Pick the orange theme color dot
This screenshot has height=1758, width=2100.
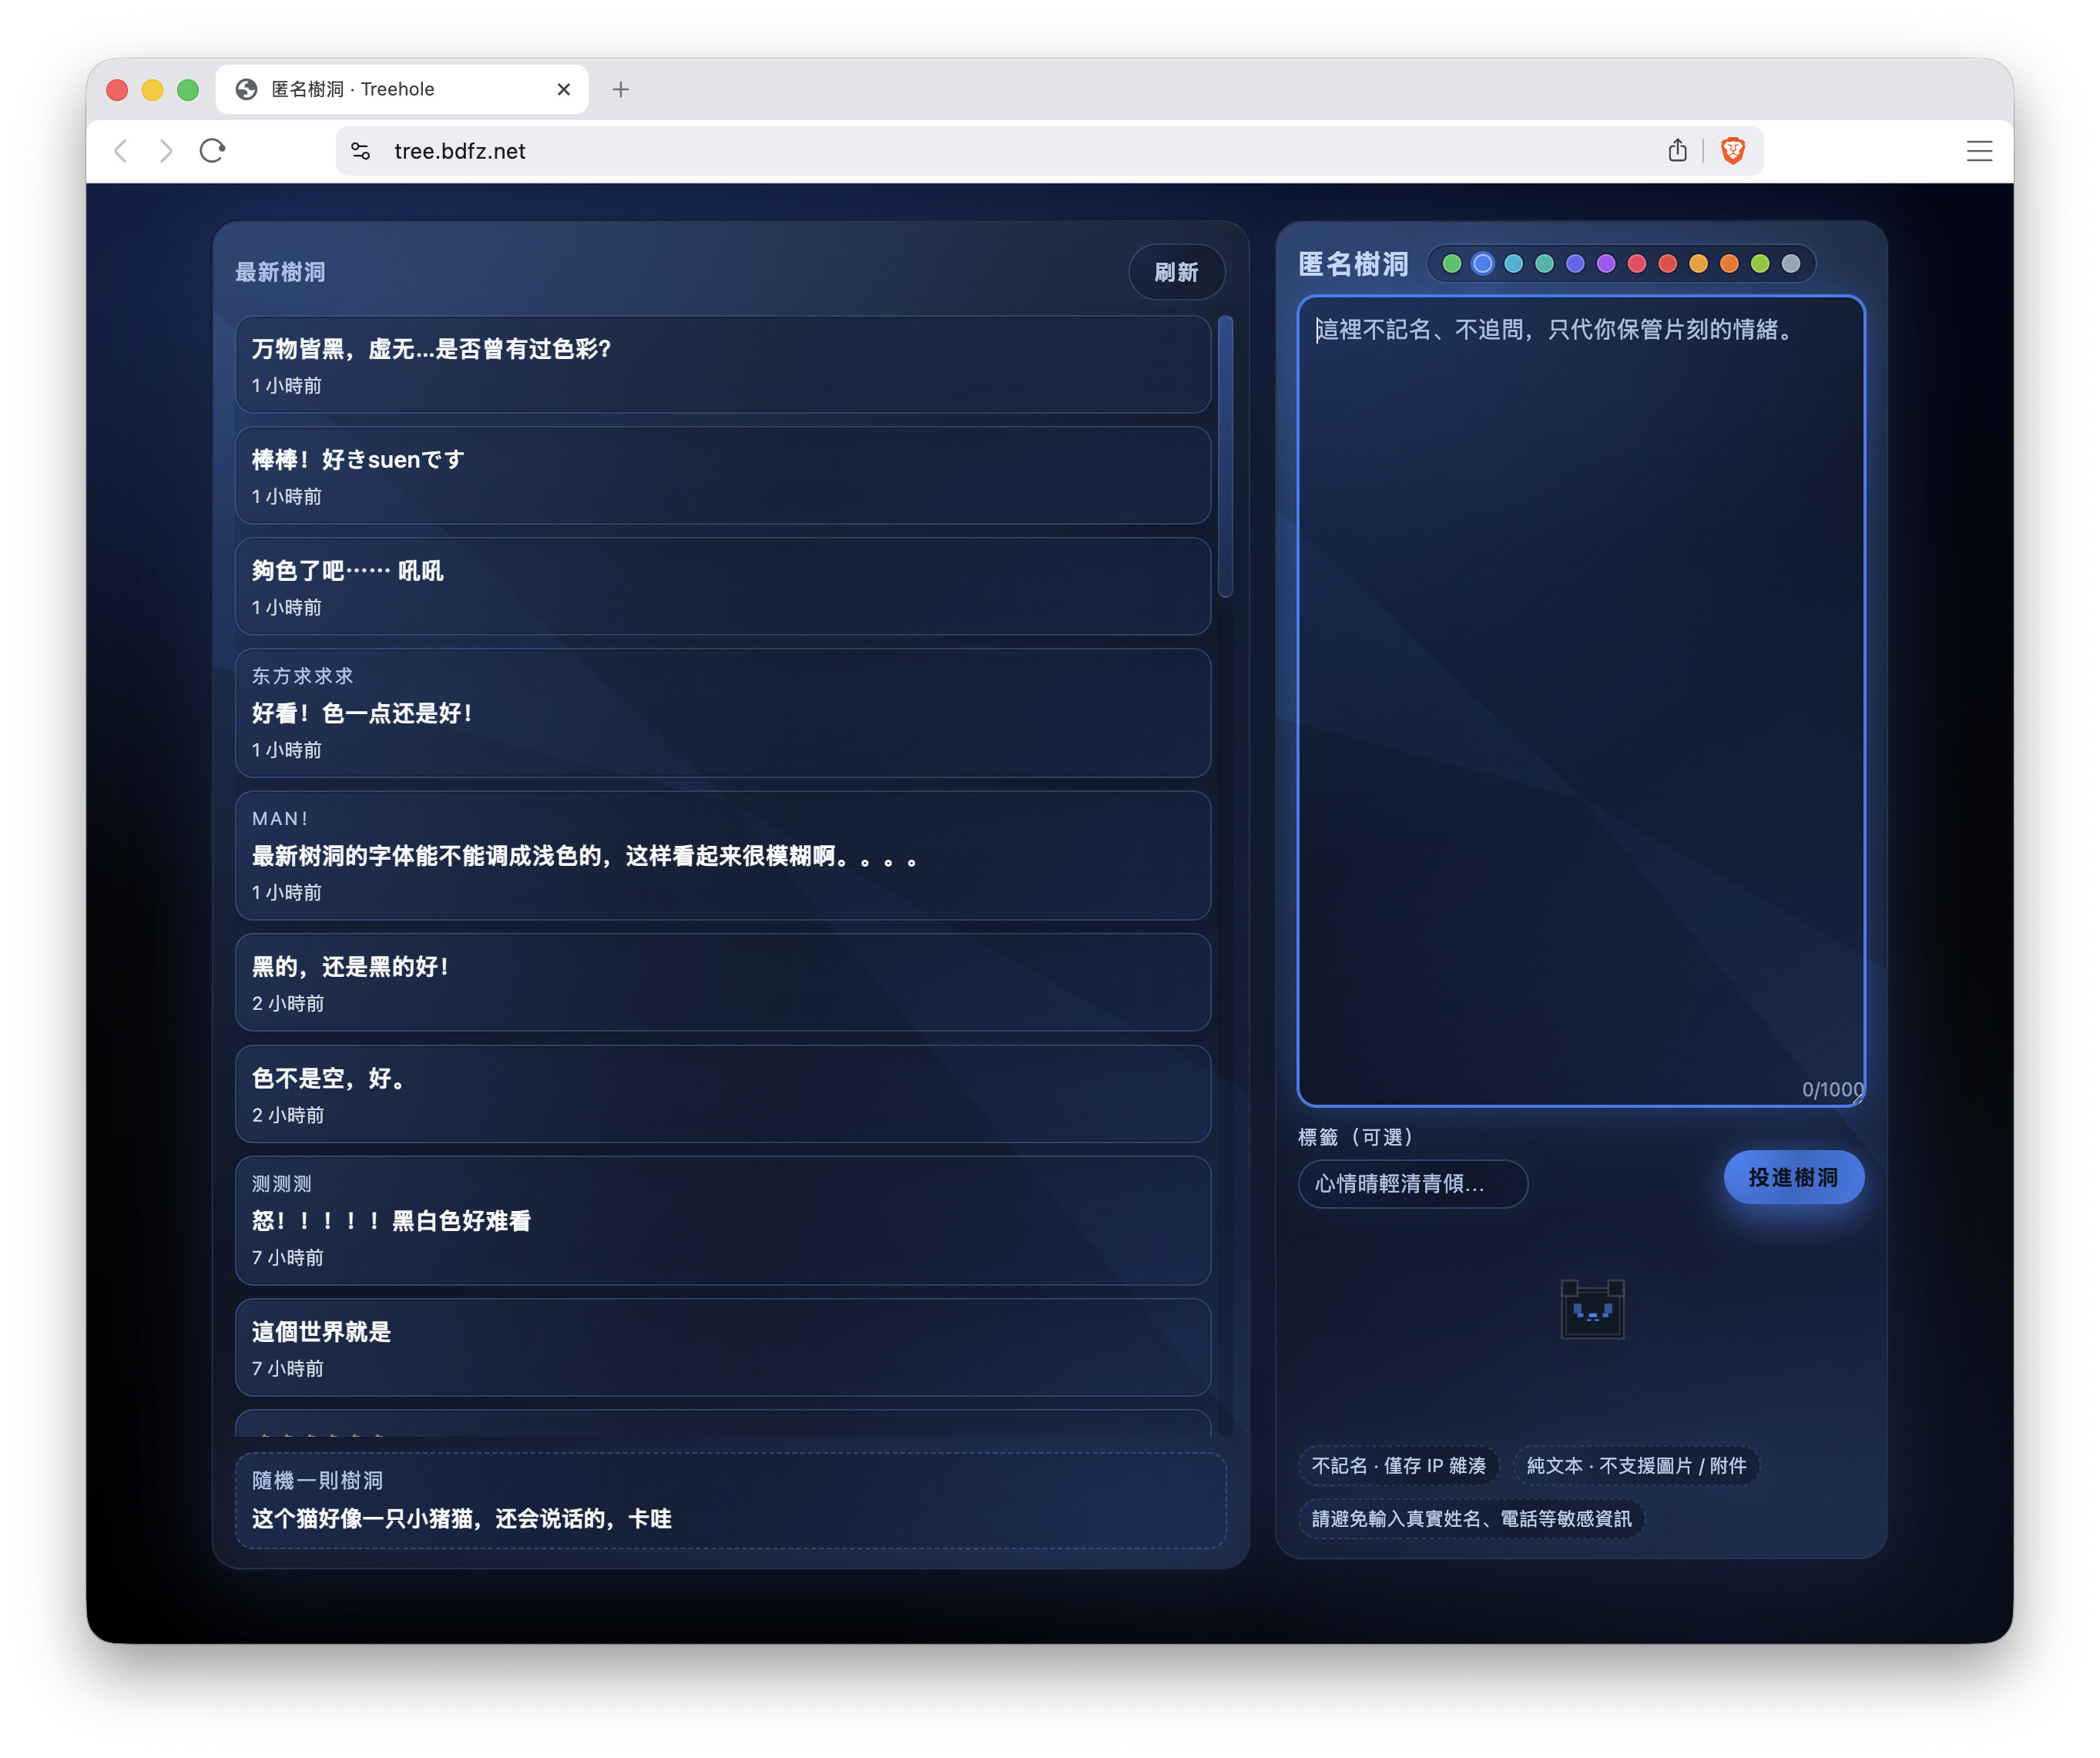pyautogui.click(x=1729, y=264)
